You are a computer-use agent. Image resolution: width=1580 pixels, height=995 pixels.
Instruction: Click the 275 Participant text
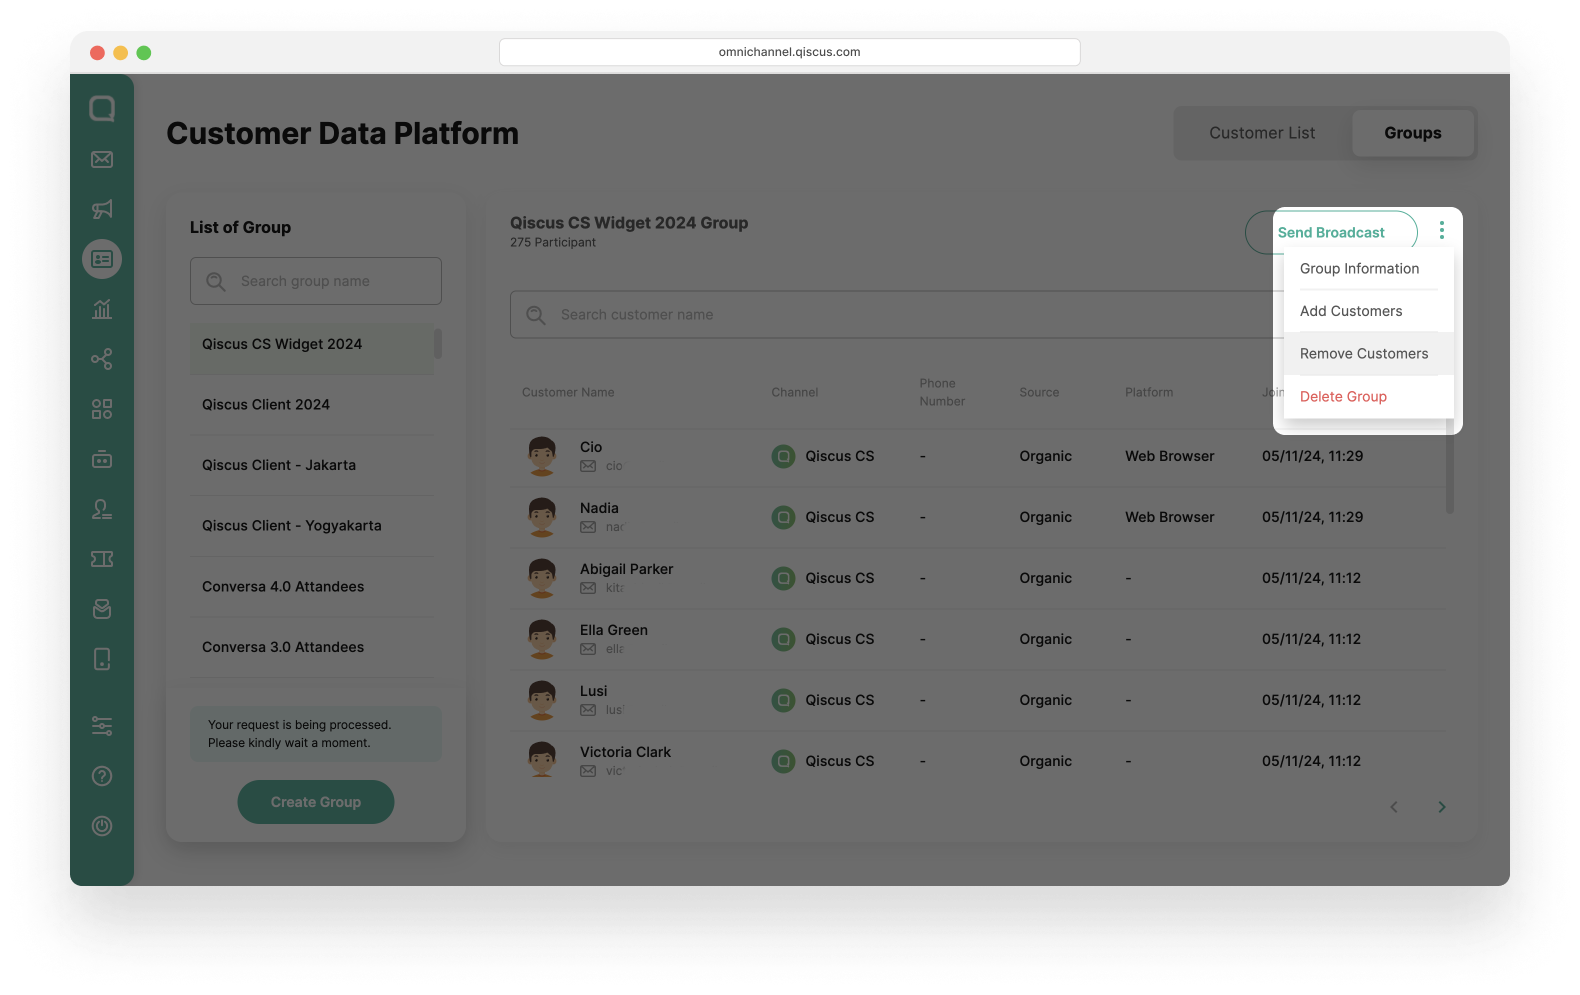point(553,243)
